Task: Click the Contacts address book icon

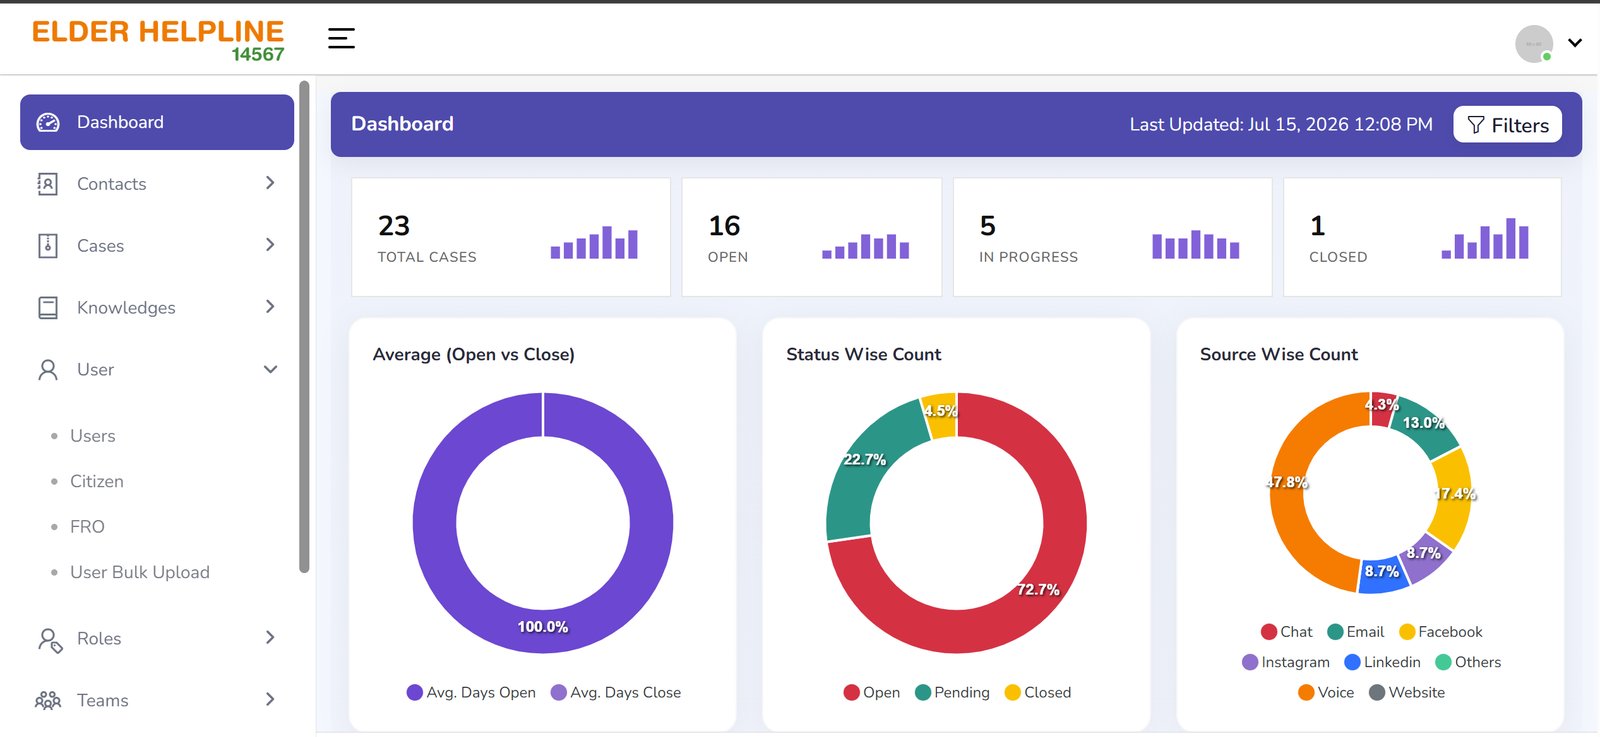Action: point(47,184)
